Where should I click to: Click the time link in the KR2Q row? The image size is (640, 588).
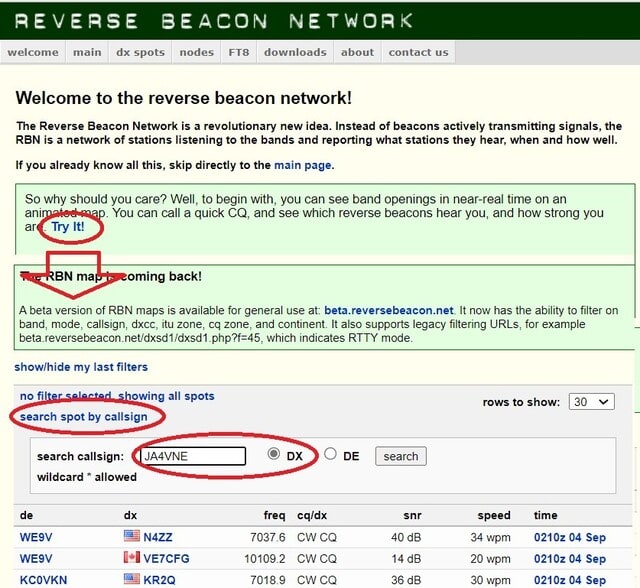570,580
